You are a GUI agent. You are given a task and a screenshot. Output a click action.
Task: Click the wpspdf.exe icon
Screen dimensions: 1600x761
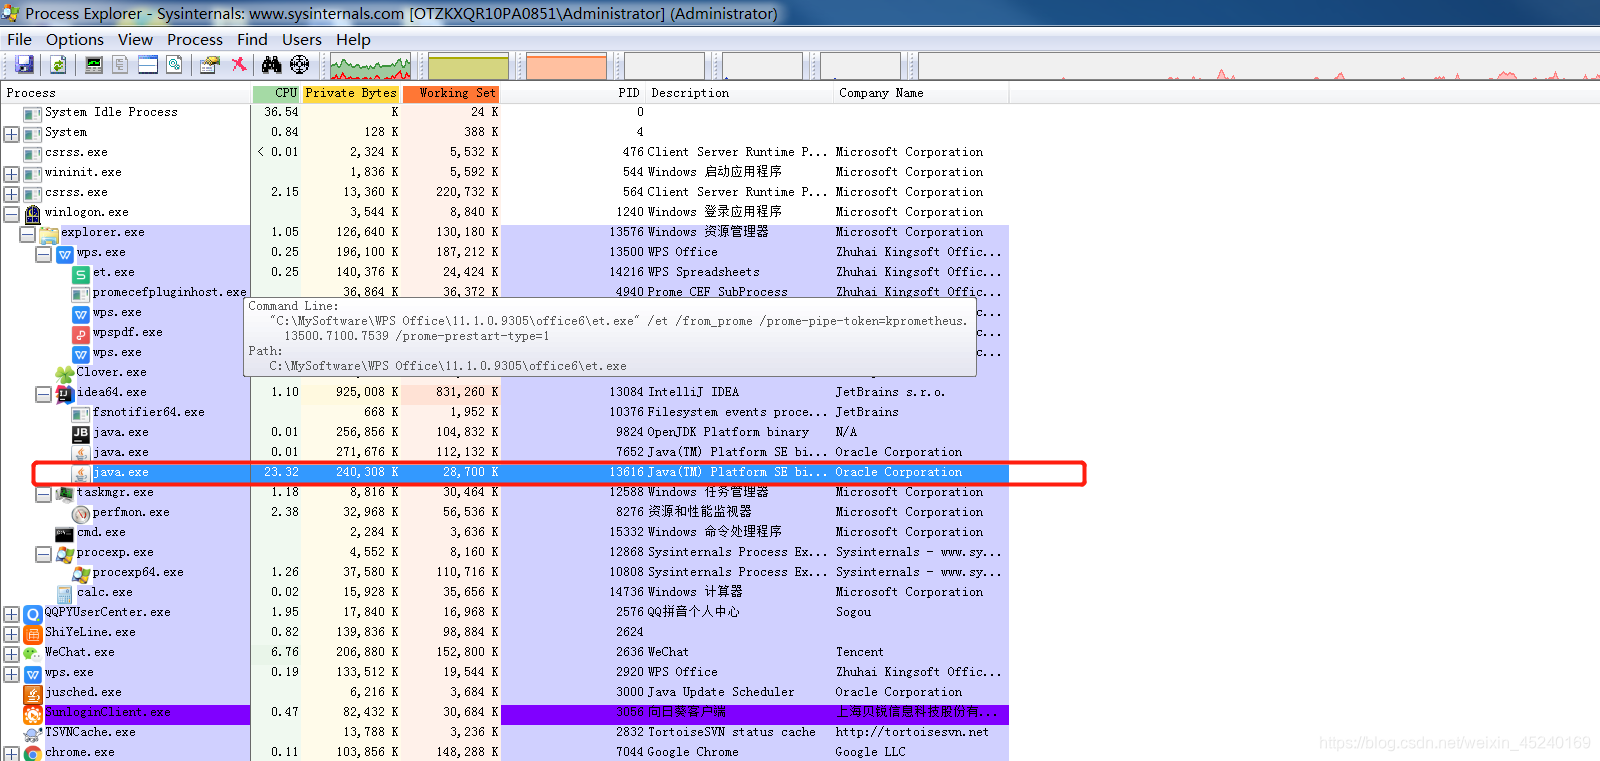point(81,334)
